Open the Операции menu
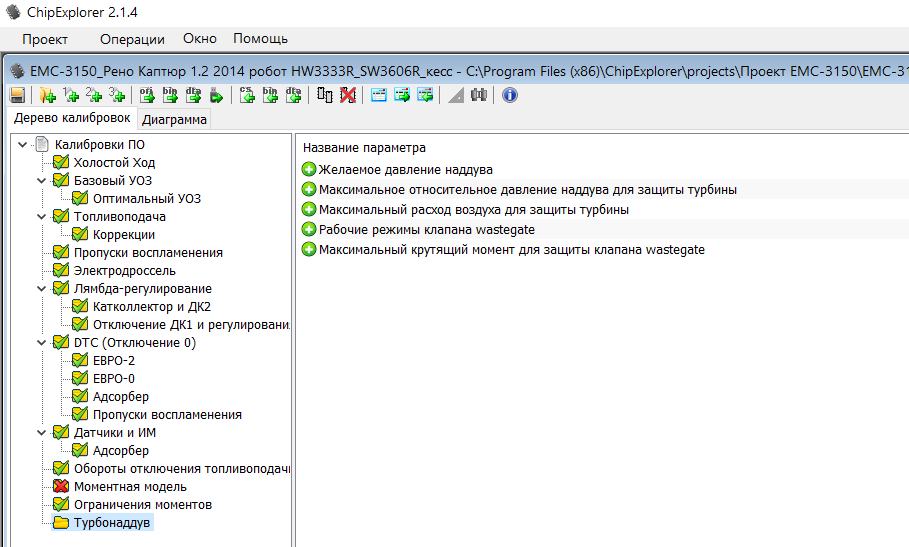The height and width of the screenshot is (547, 909). tap(132, 39)
